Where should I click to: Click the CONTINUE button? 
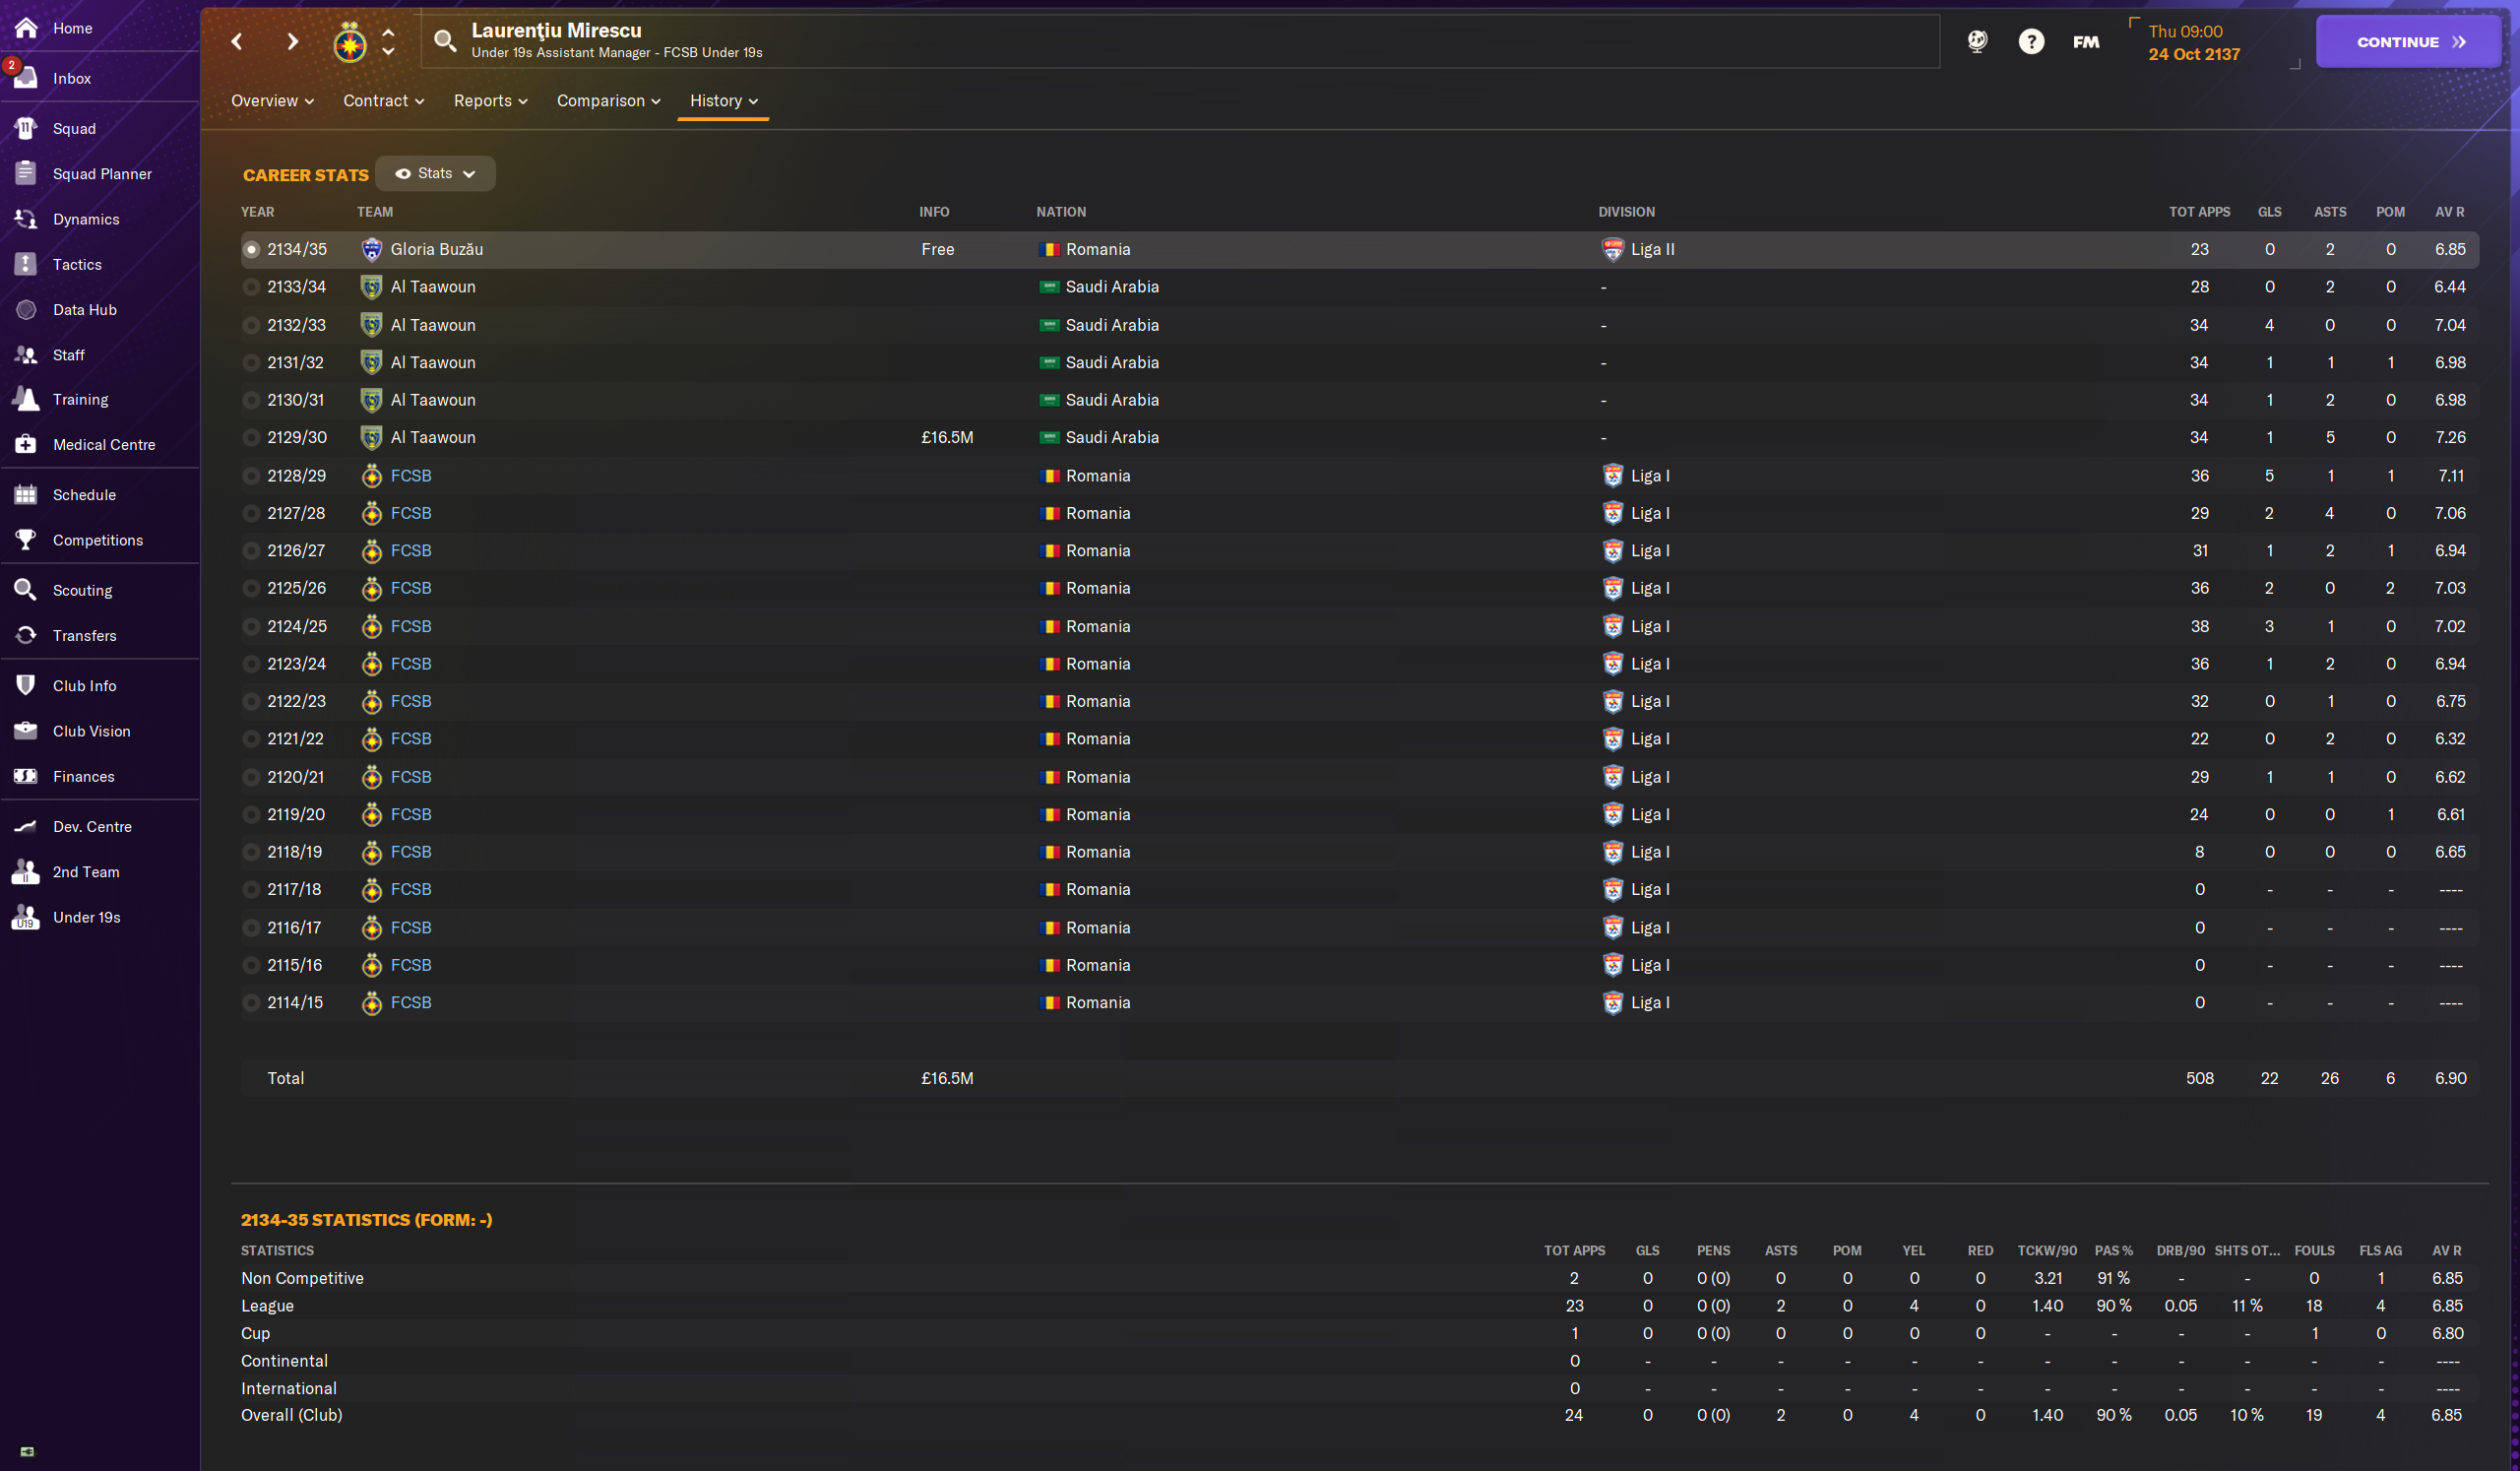click(2409, 41)
